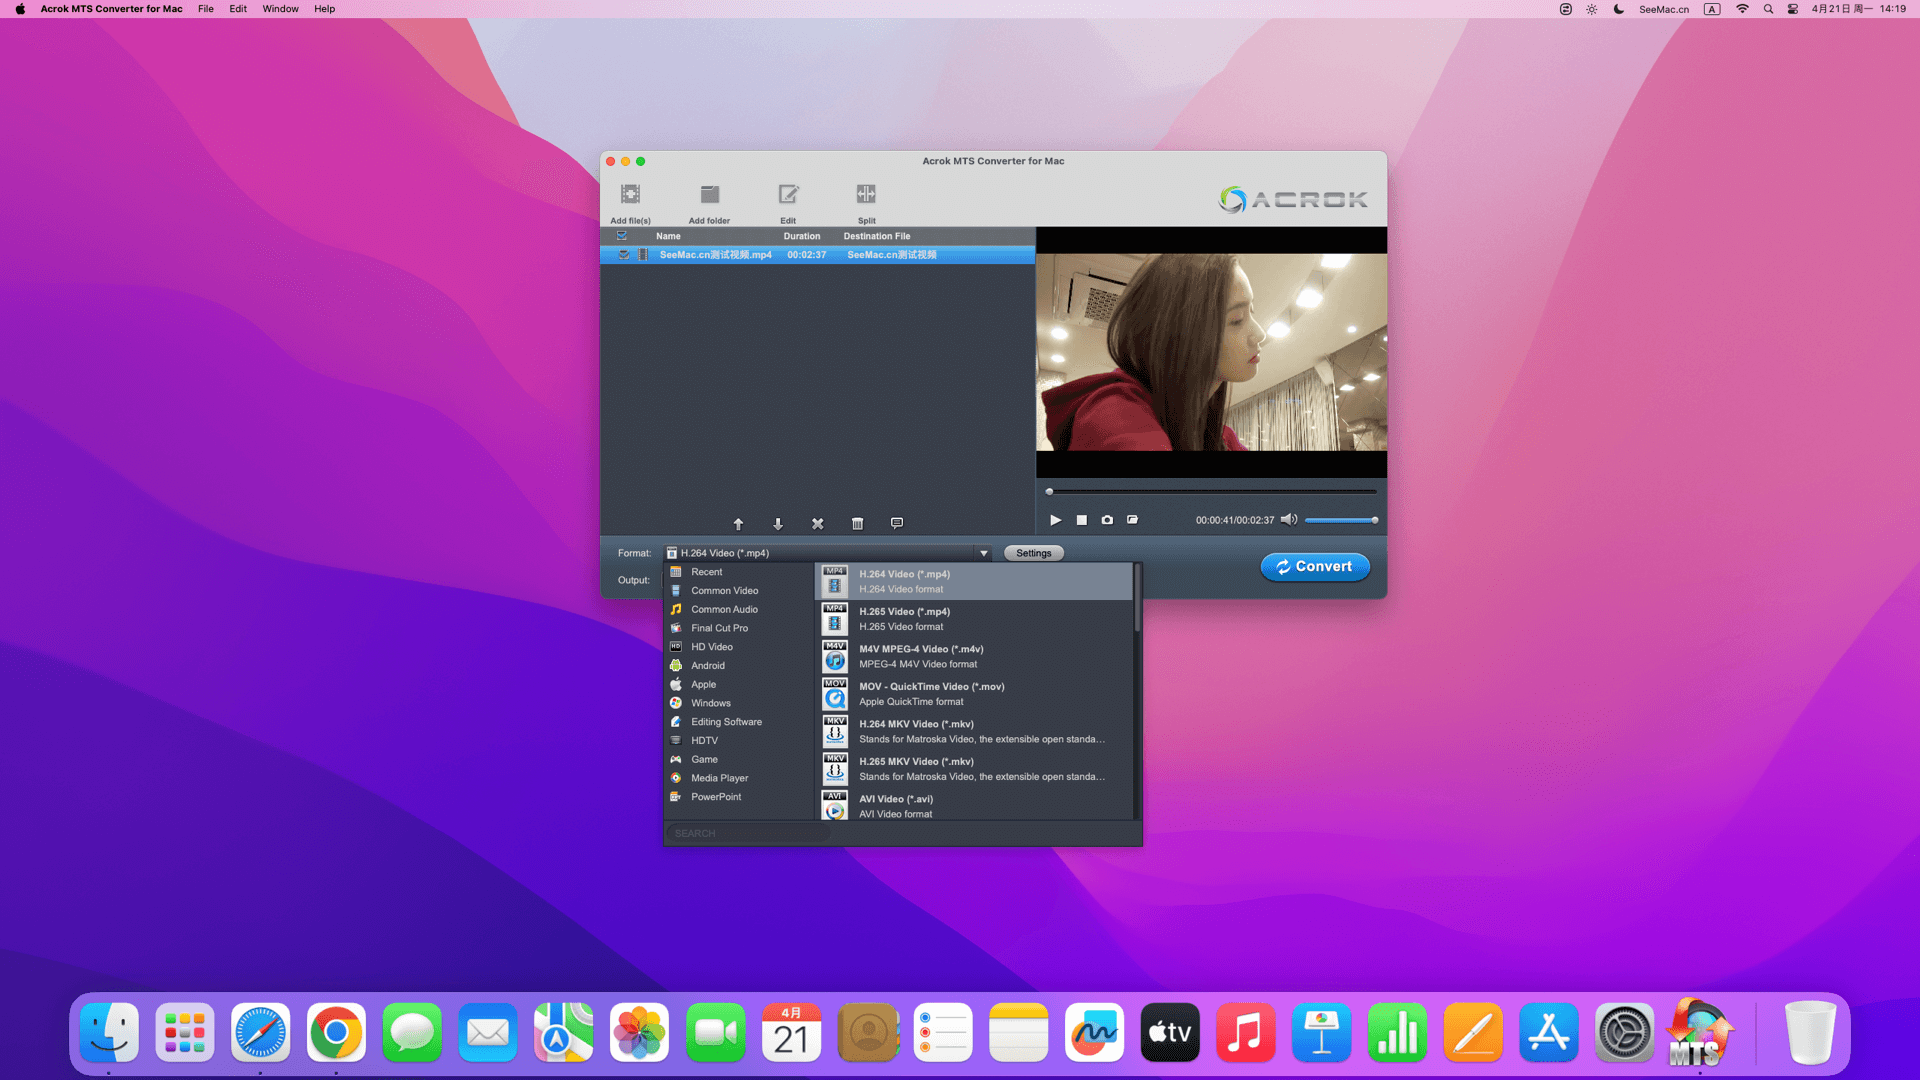This screenshot has width=1920, height=1080.
Task: Click the trash icon below the file list
Action: click(x=857, y=524)
